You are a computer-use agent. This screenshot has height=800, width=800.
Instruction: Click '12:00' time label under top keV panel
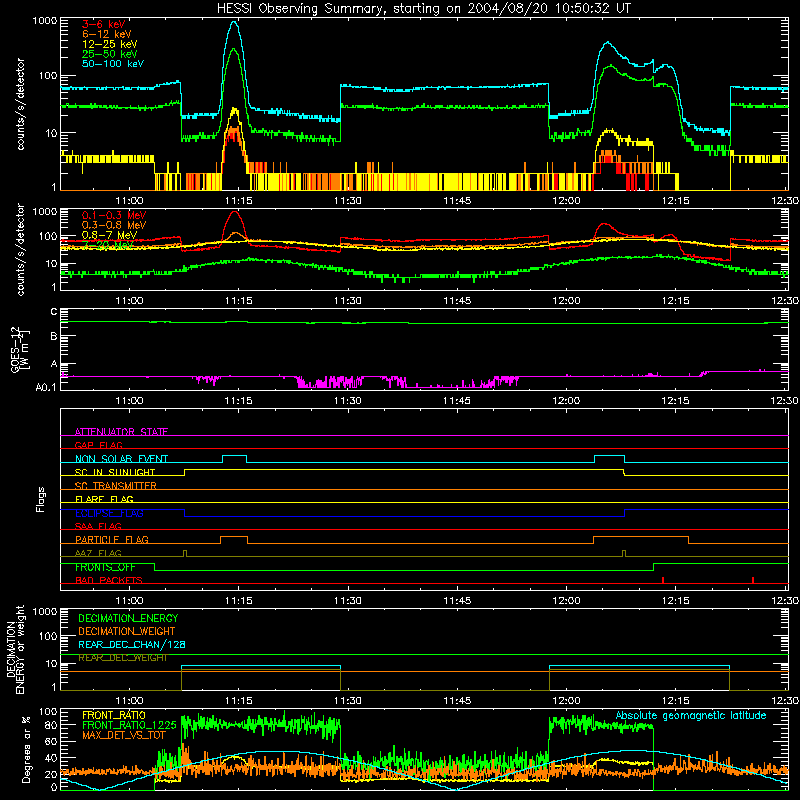coord(566,201)
